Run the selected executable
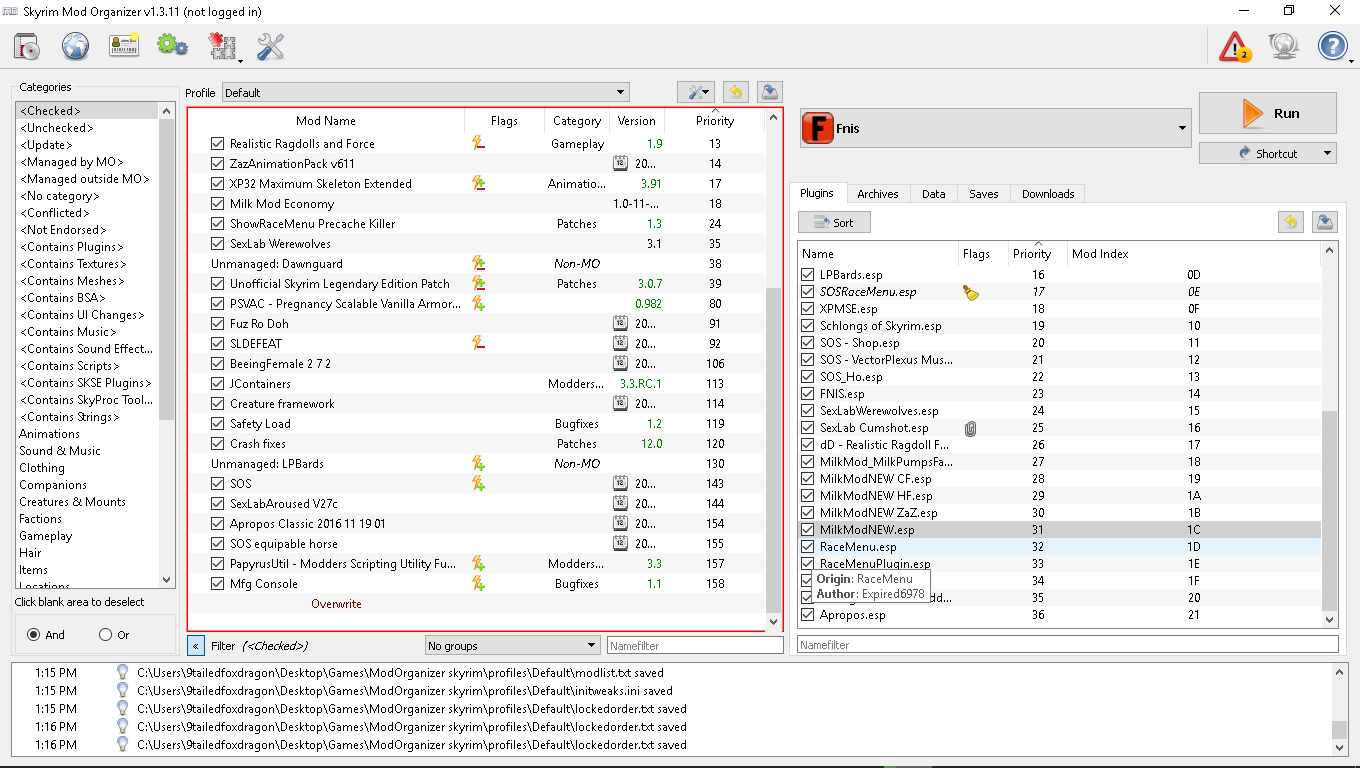 click(1268, 113)
